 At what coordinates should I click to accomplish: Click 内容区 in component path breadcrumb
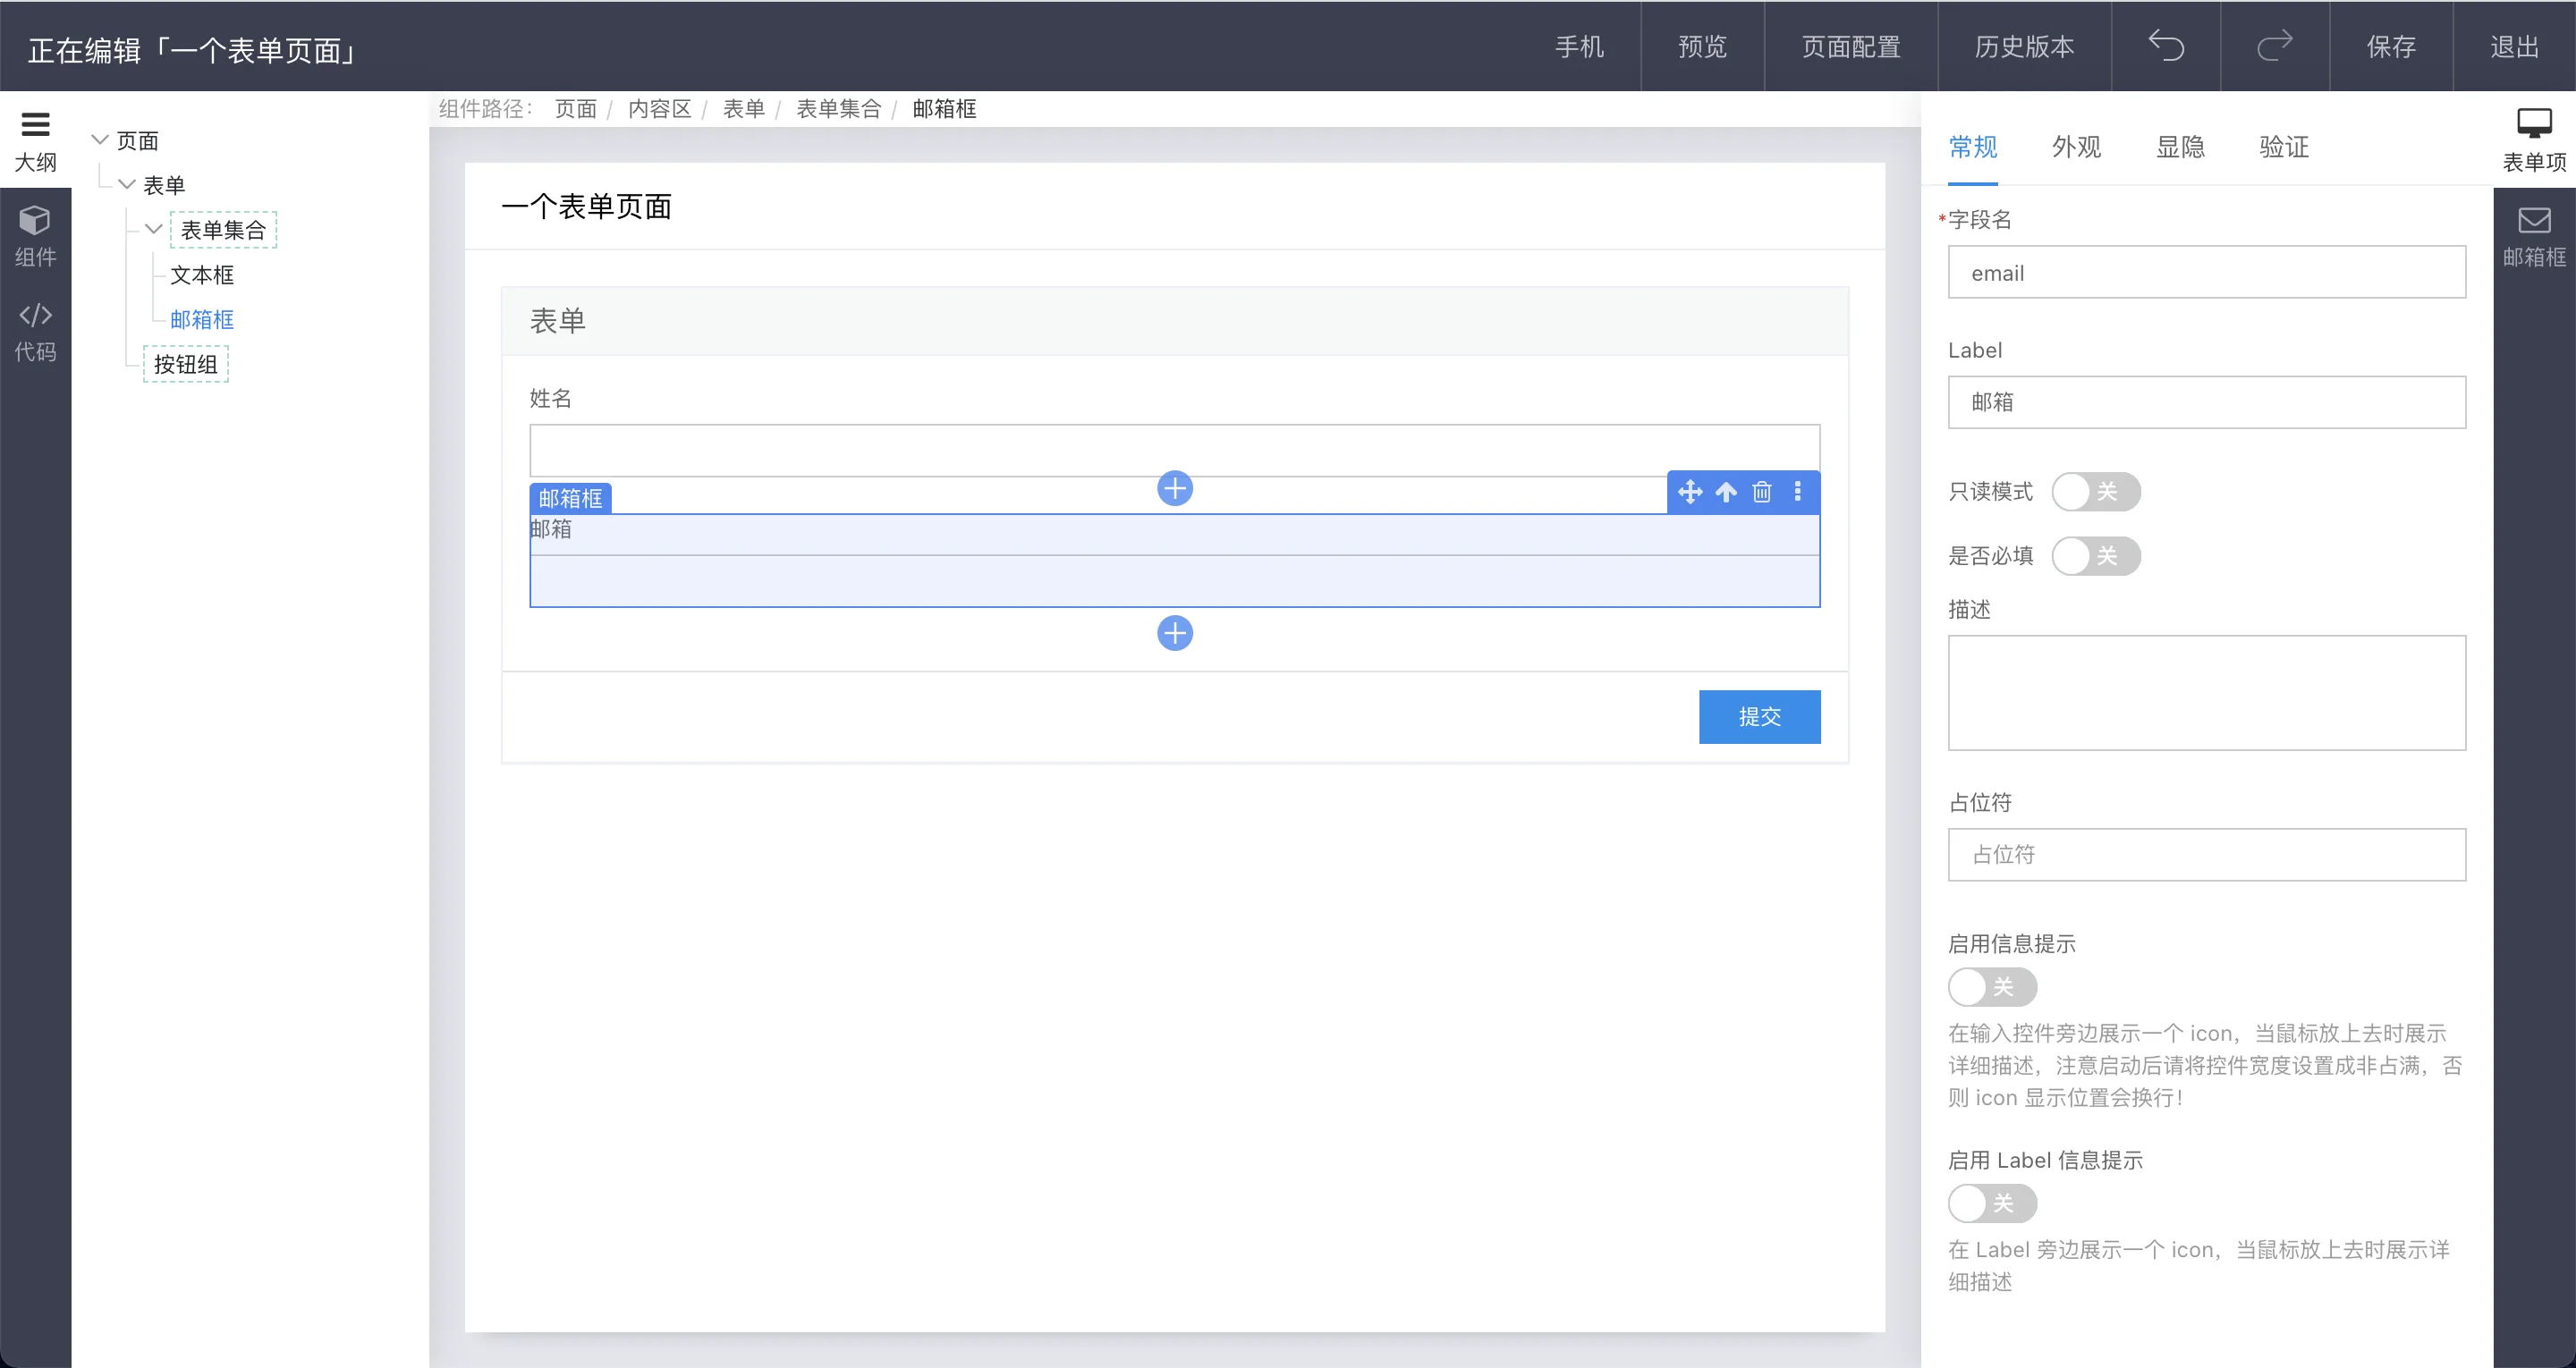[660, 109]
